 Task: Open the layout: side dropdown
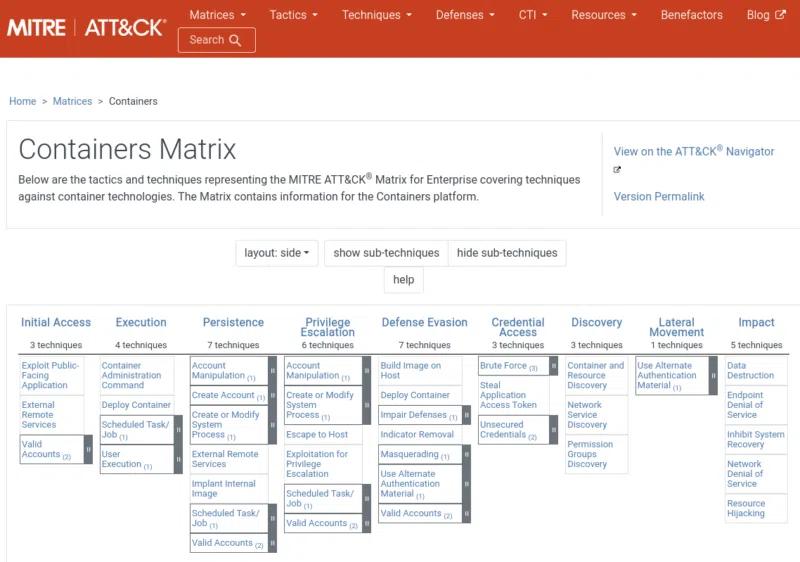pyautogui.click(x=277, y=253)
